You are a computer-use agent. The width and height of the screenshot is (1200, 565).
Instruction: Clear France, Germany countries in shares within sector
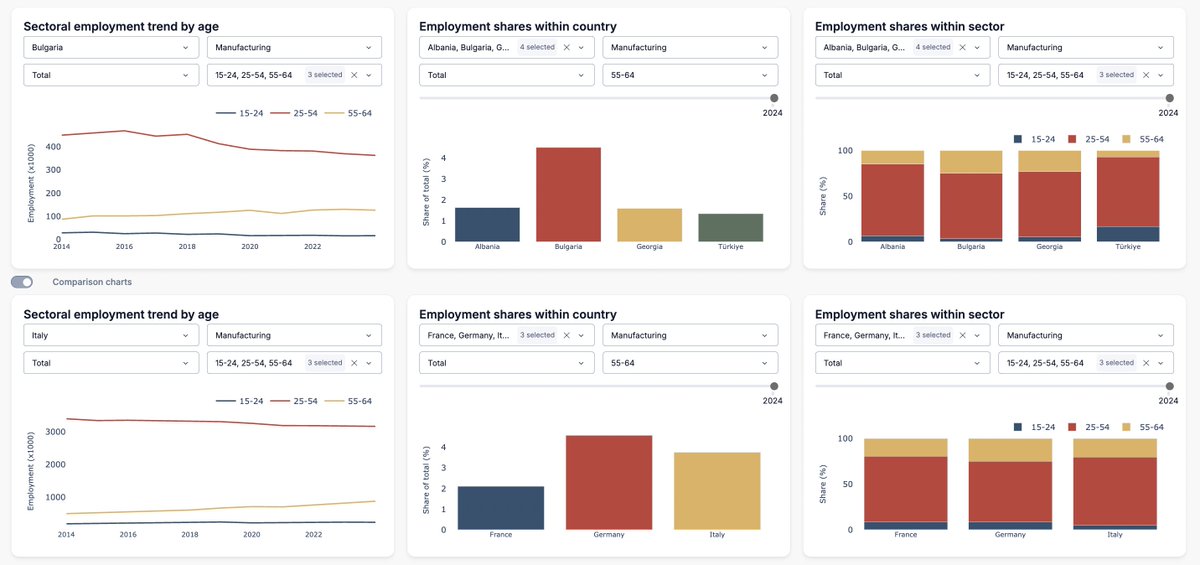click(x=962, y=335)
